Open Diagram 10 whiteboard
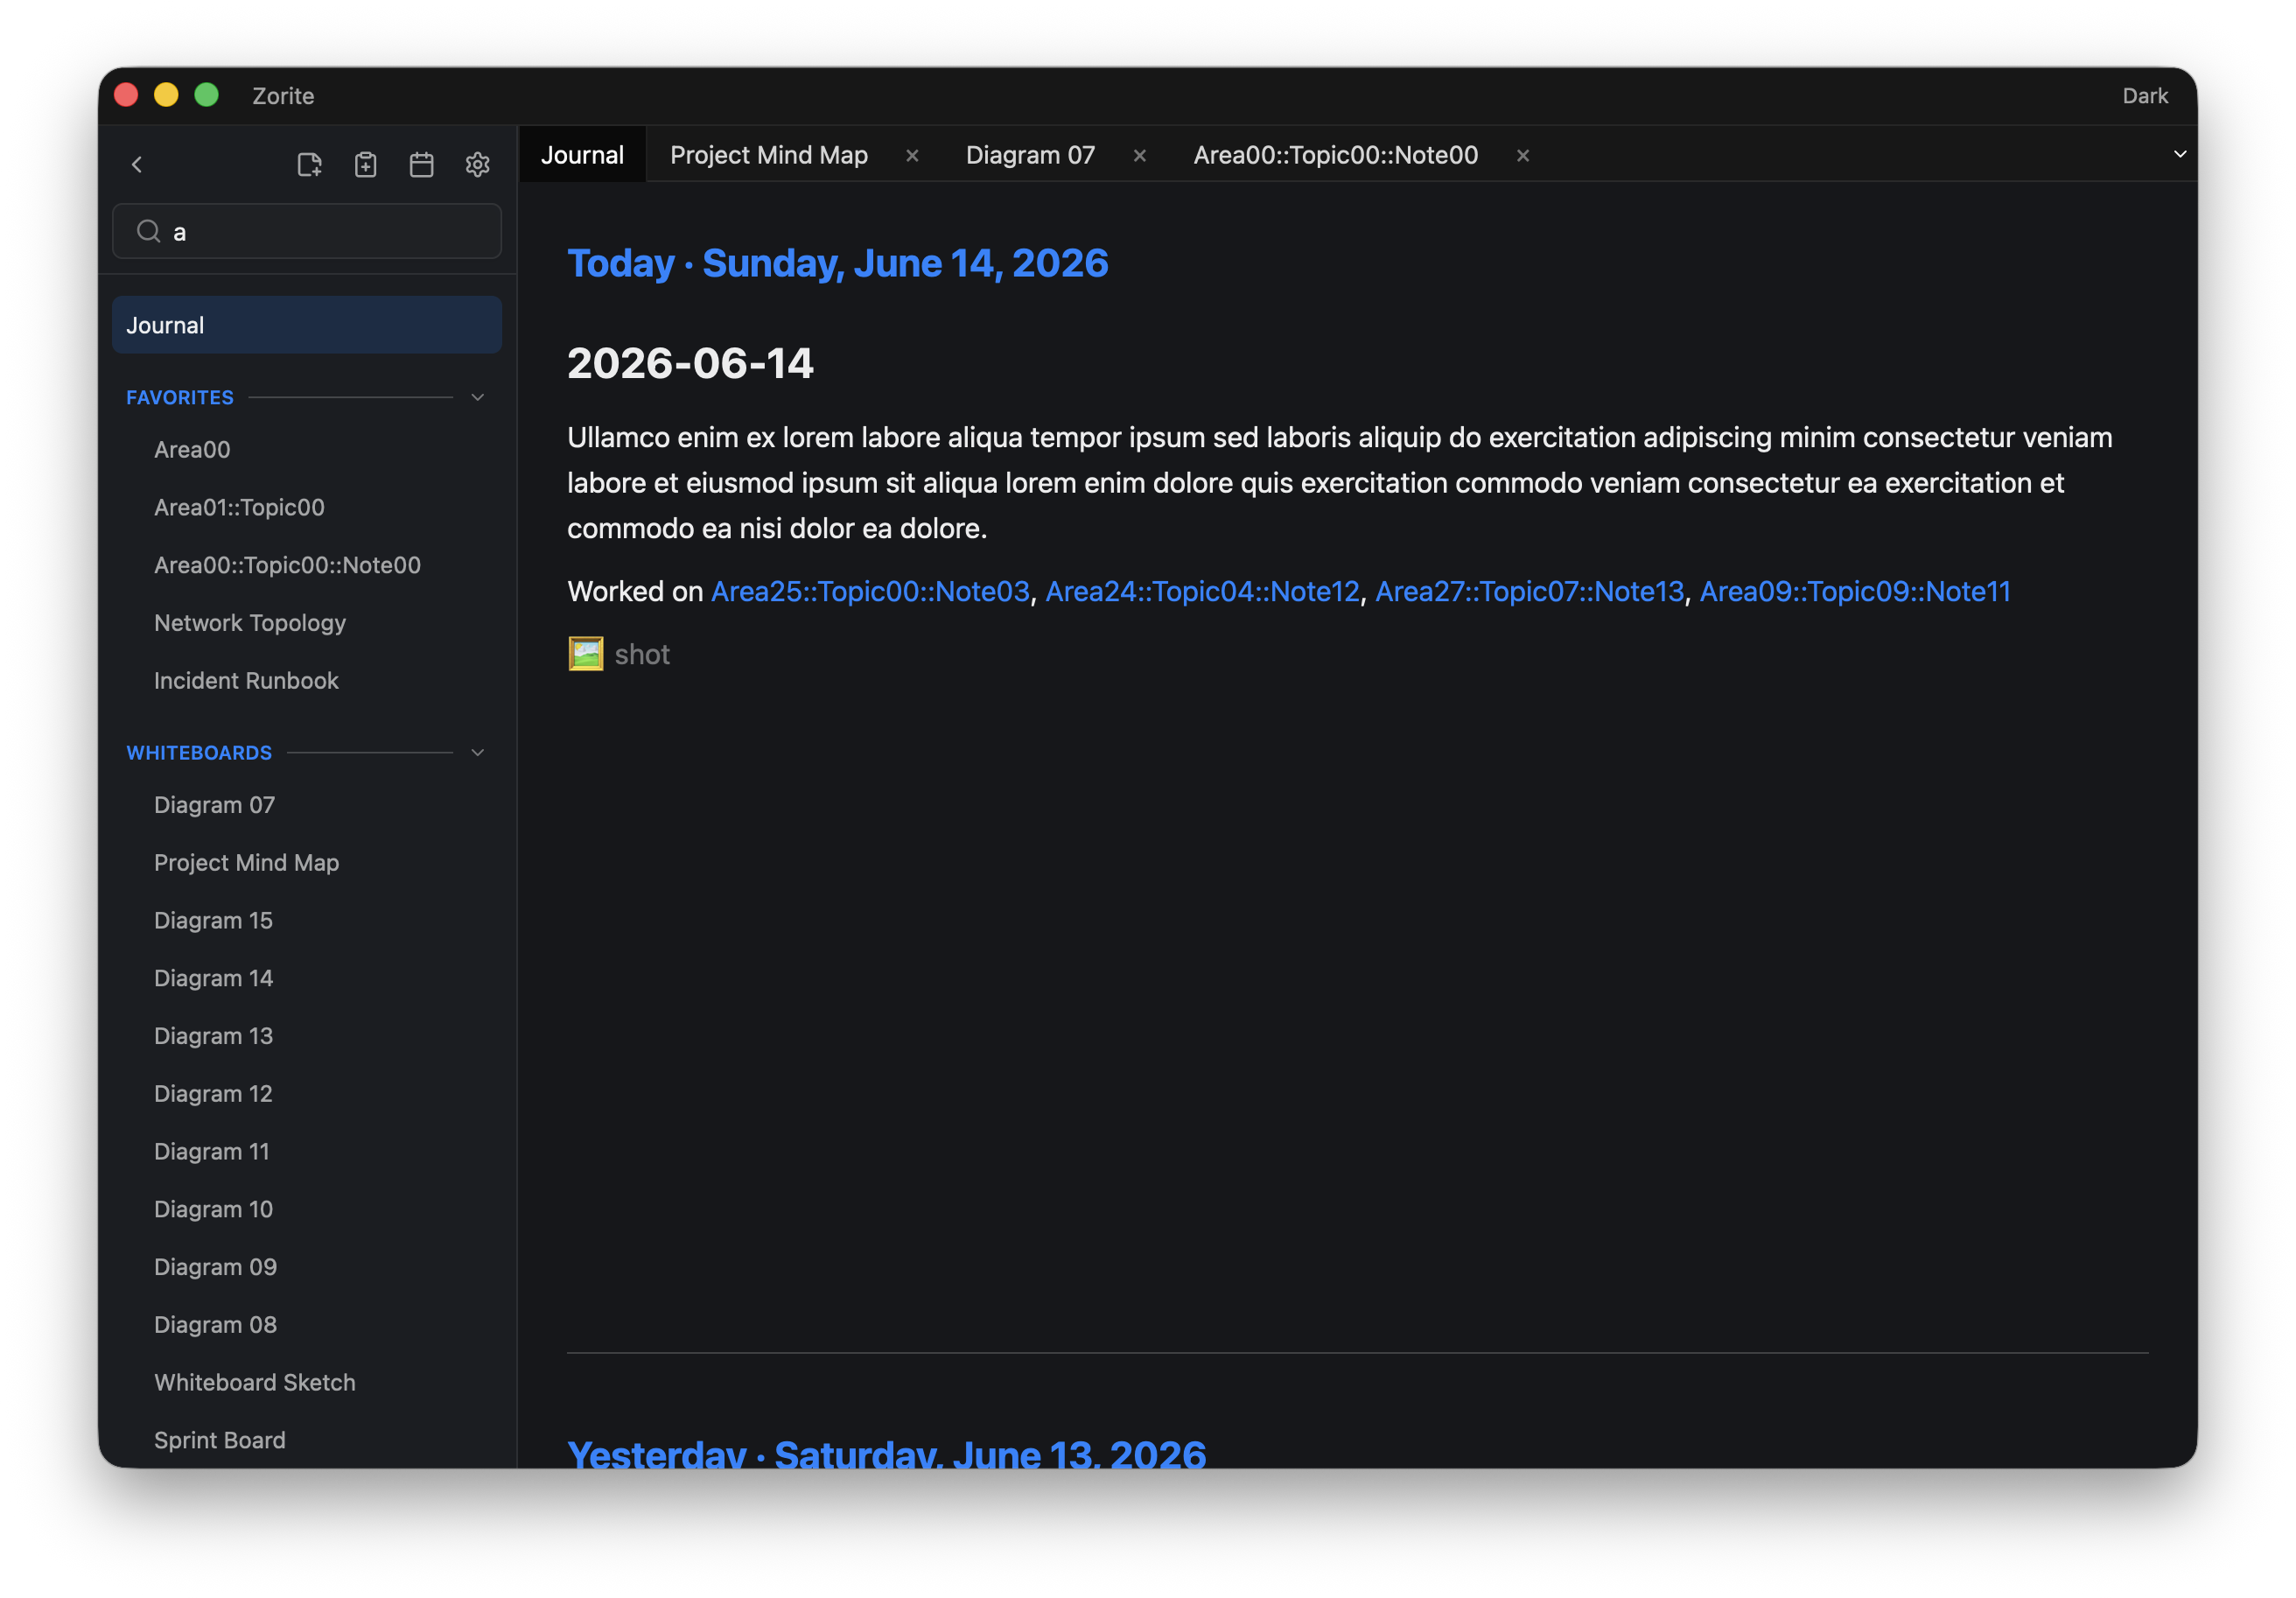The height and width of the screenshot is (1598, 2296). tap(213, 1209)
